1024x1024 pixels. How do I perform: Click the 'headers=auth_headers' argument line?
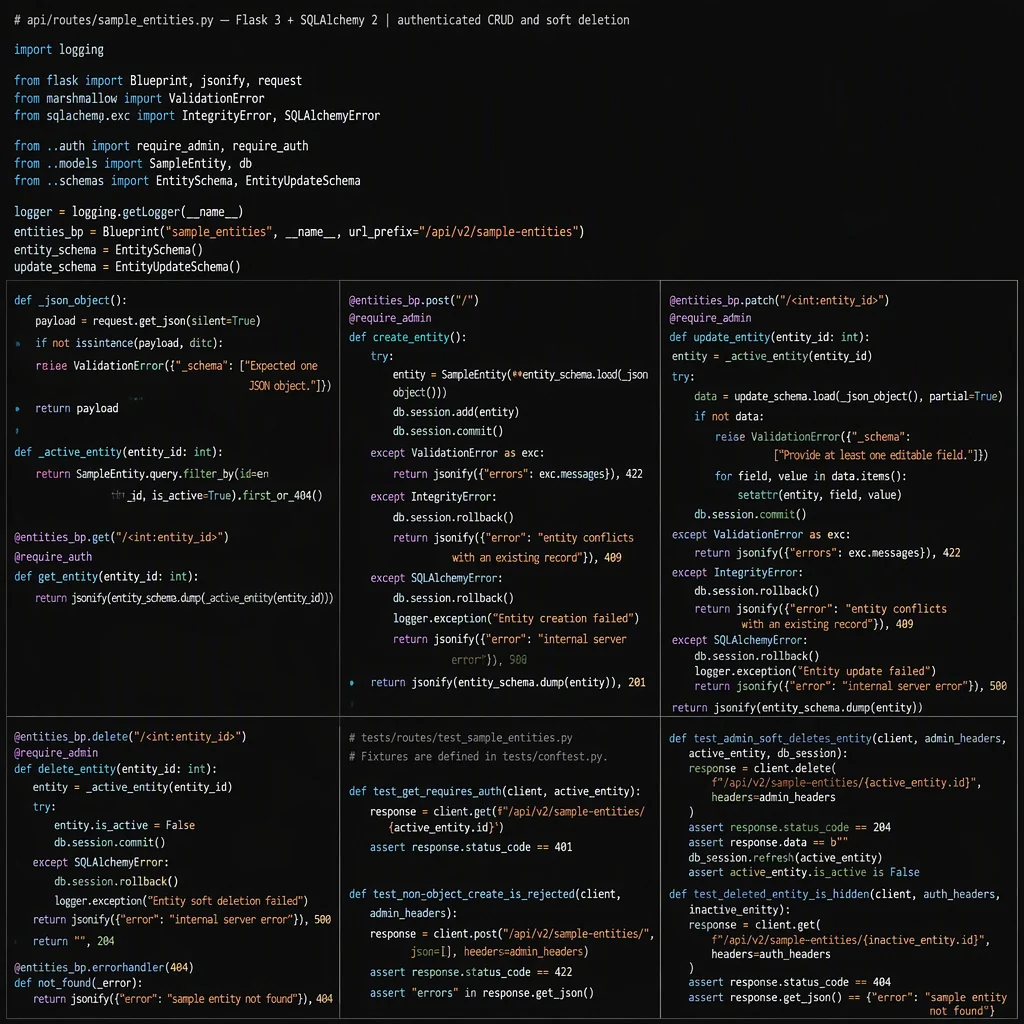(771, 954)
